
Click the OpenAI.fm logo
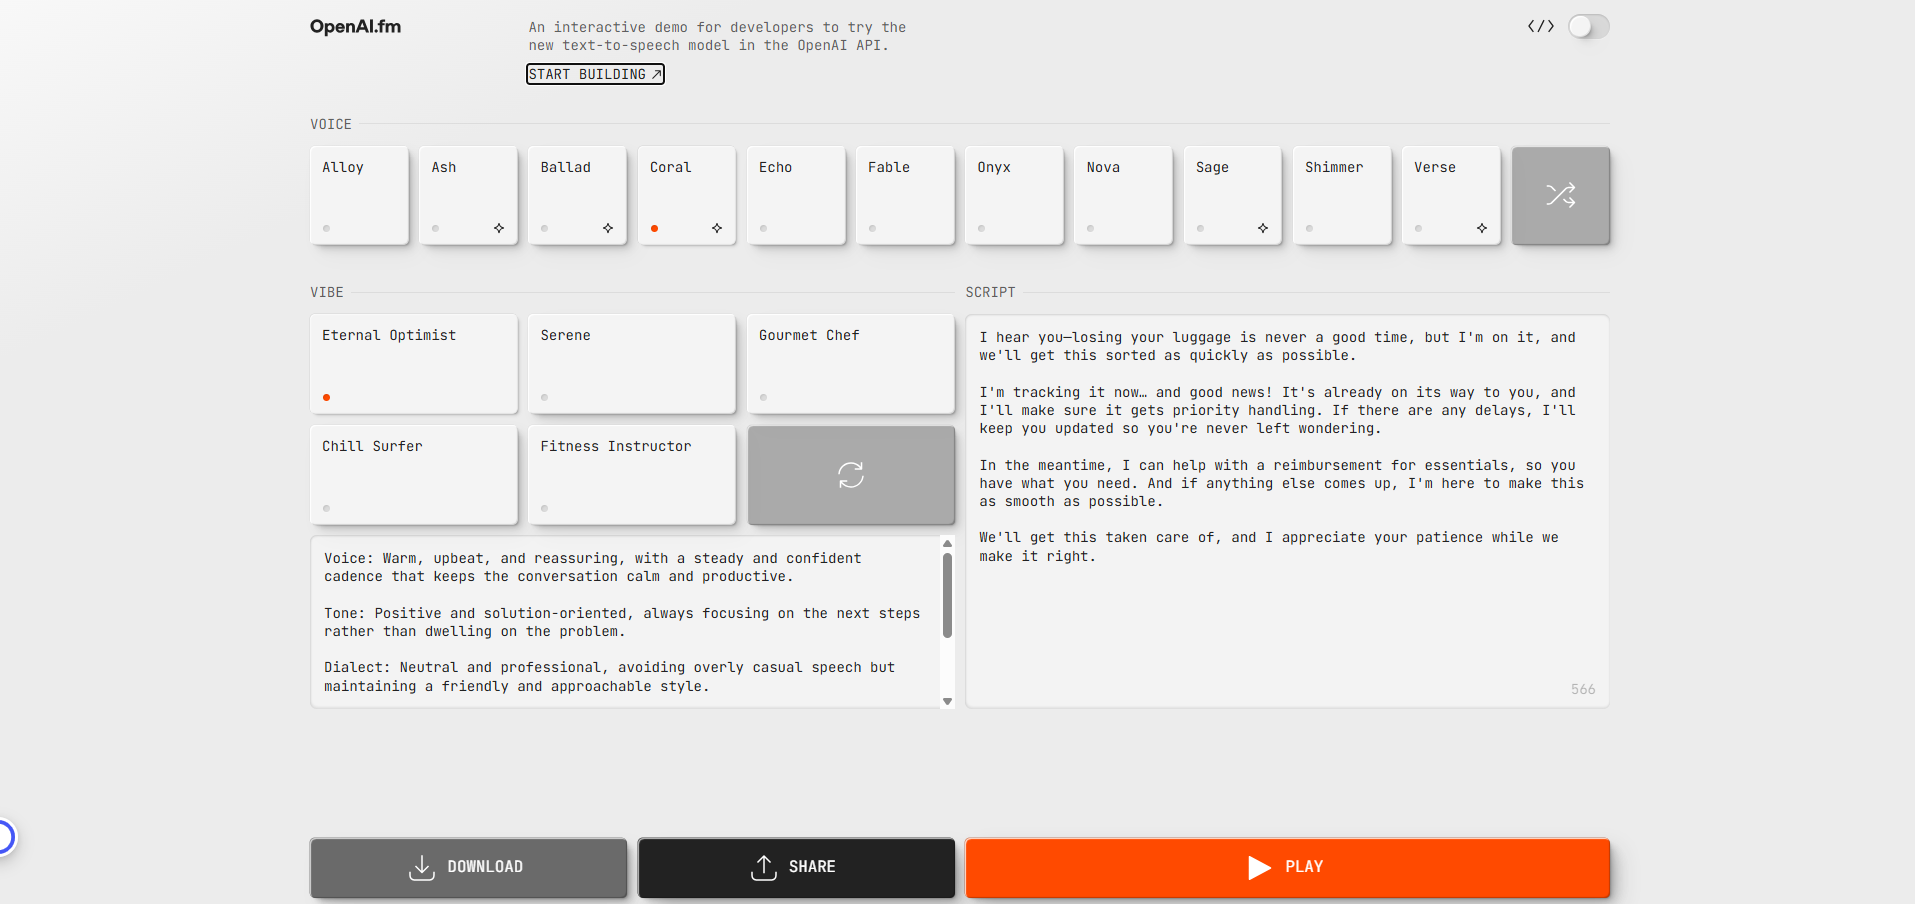(x=355, y=27)
